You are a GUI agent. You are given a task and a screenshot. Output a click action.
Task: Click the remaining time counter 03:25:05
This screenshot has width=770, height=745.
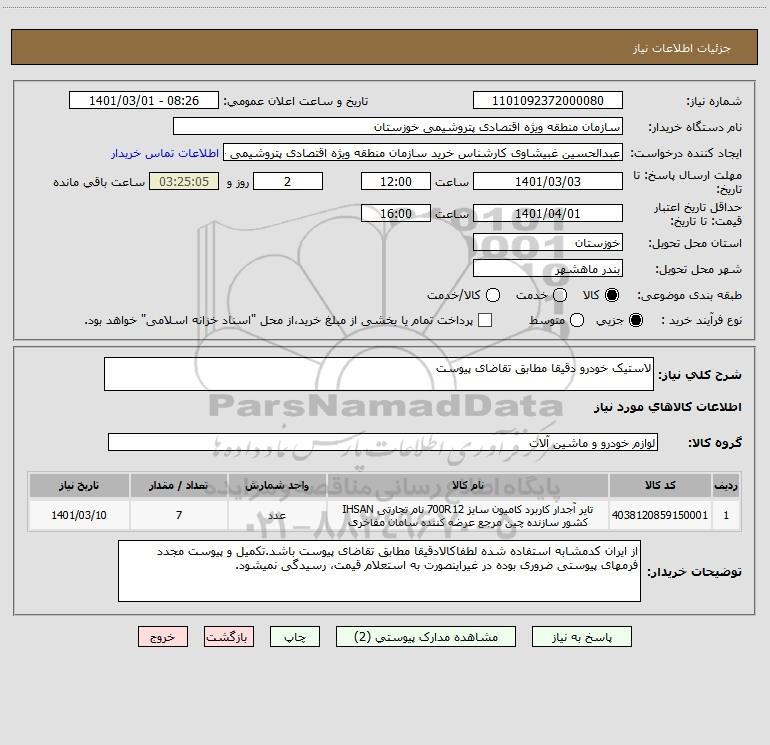click(184, 182)
